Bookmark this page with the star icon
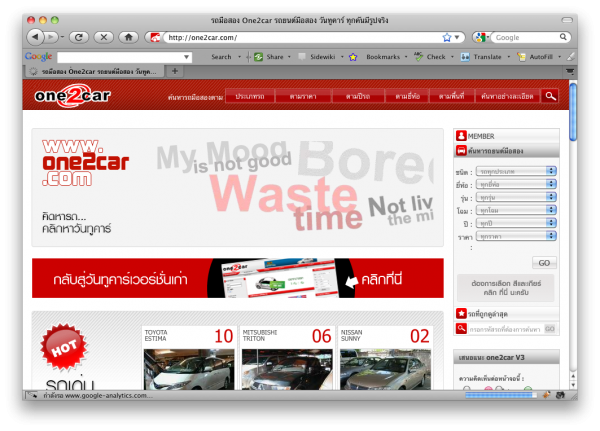Viewport: 600px width, 431px height. 447,37
